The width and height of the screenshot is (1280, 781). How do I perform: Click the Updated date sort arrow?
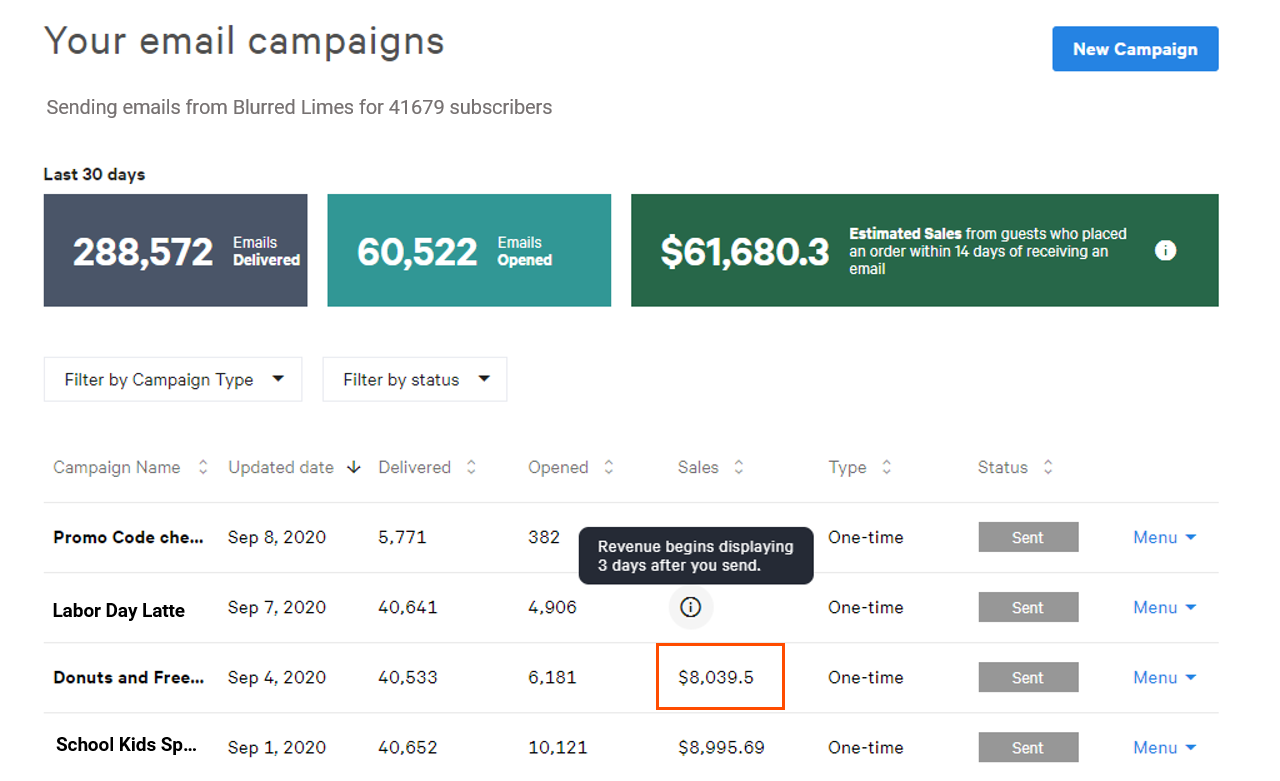tap(353, 467)
